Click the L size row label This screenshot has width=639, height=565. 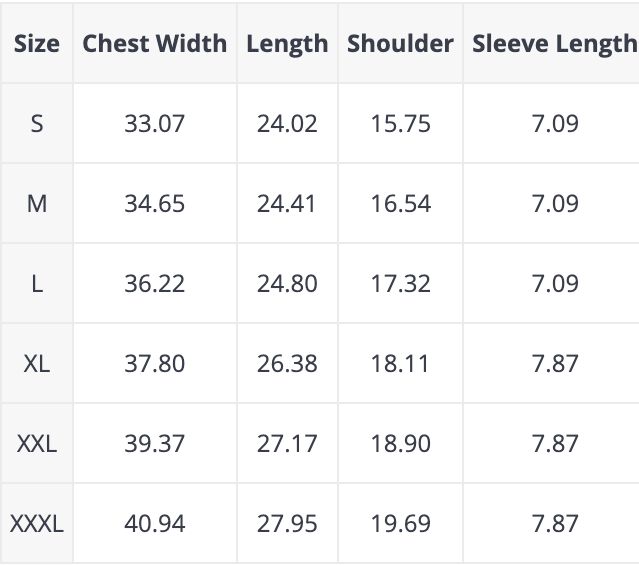click(37, 284)
